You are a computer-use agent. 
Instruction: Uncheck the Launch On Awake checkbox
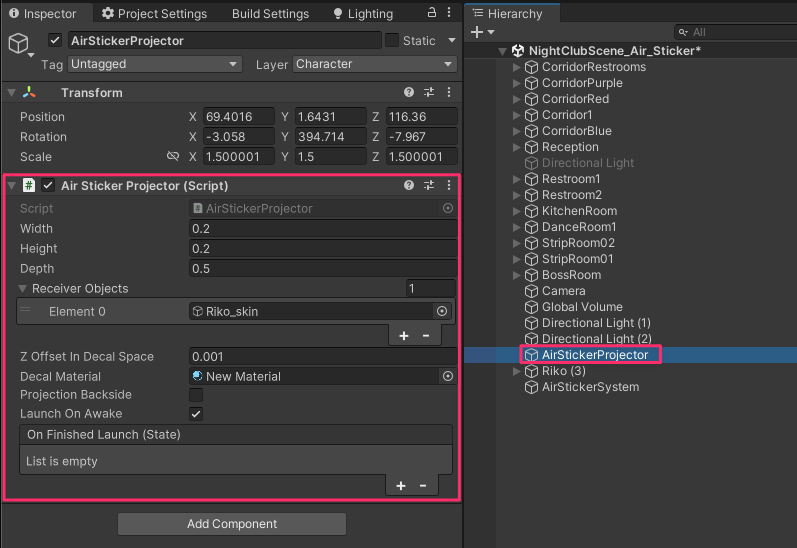[x=196, y=414]
